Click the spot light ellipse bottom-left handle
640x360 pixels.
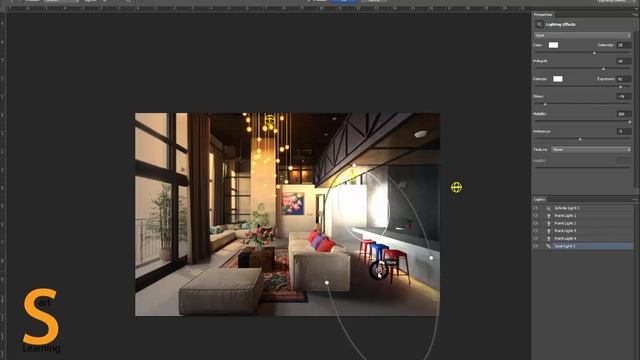click(x=327, y=282)
